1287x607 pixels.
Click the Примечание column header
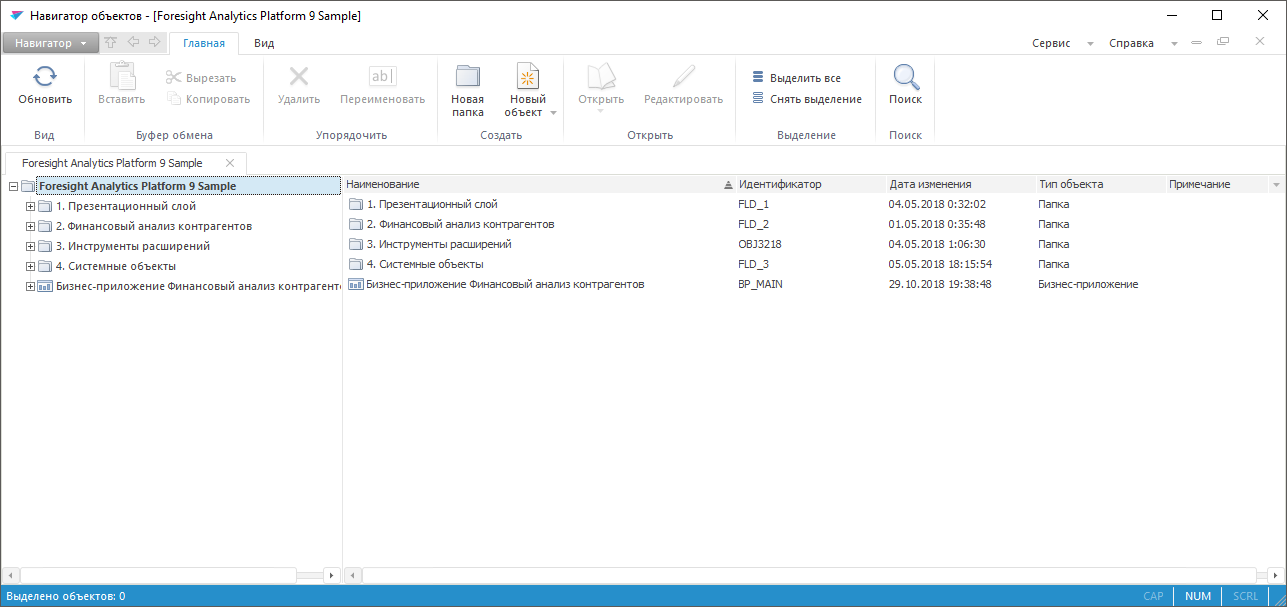pyautogui.click(x=1217, y=184)
